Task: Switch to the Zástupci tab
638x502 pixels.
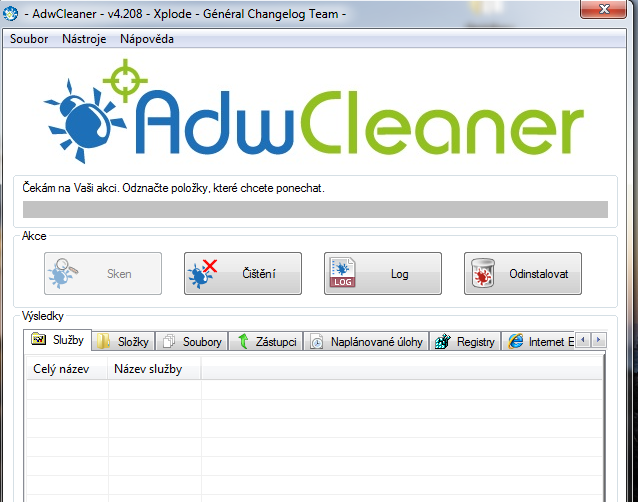Action: tap(266, 341)
